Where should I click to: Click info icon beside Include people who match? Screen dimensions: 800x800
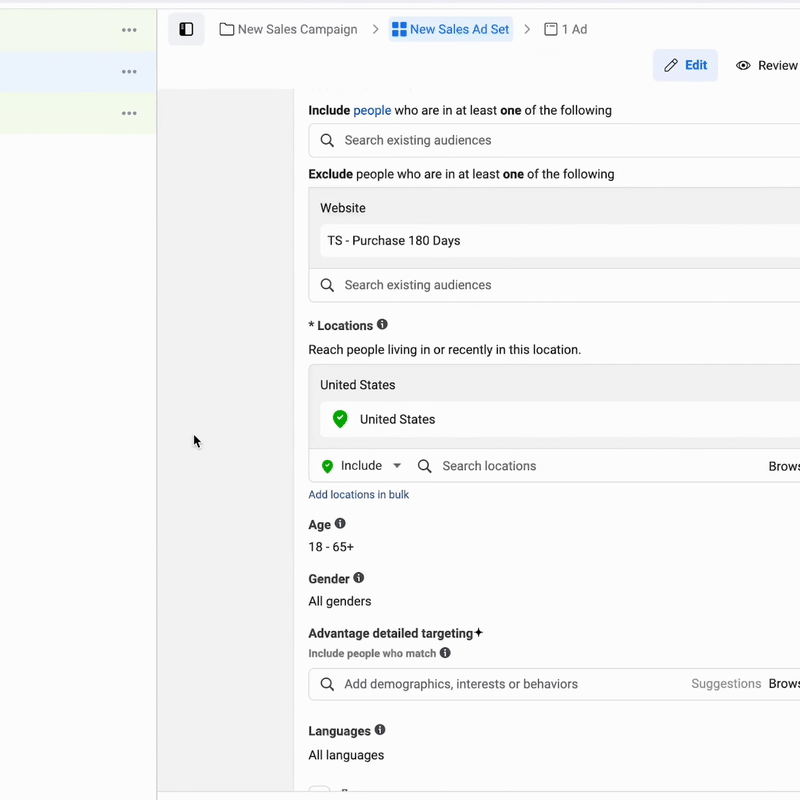click(445, 653)
